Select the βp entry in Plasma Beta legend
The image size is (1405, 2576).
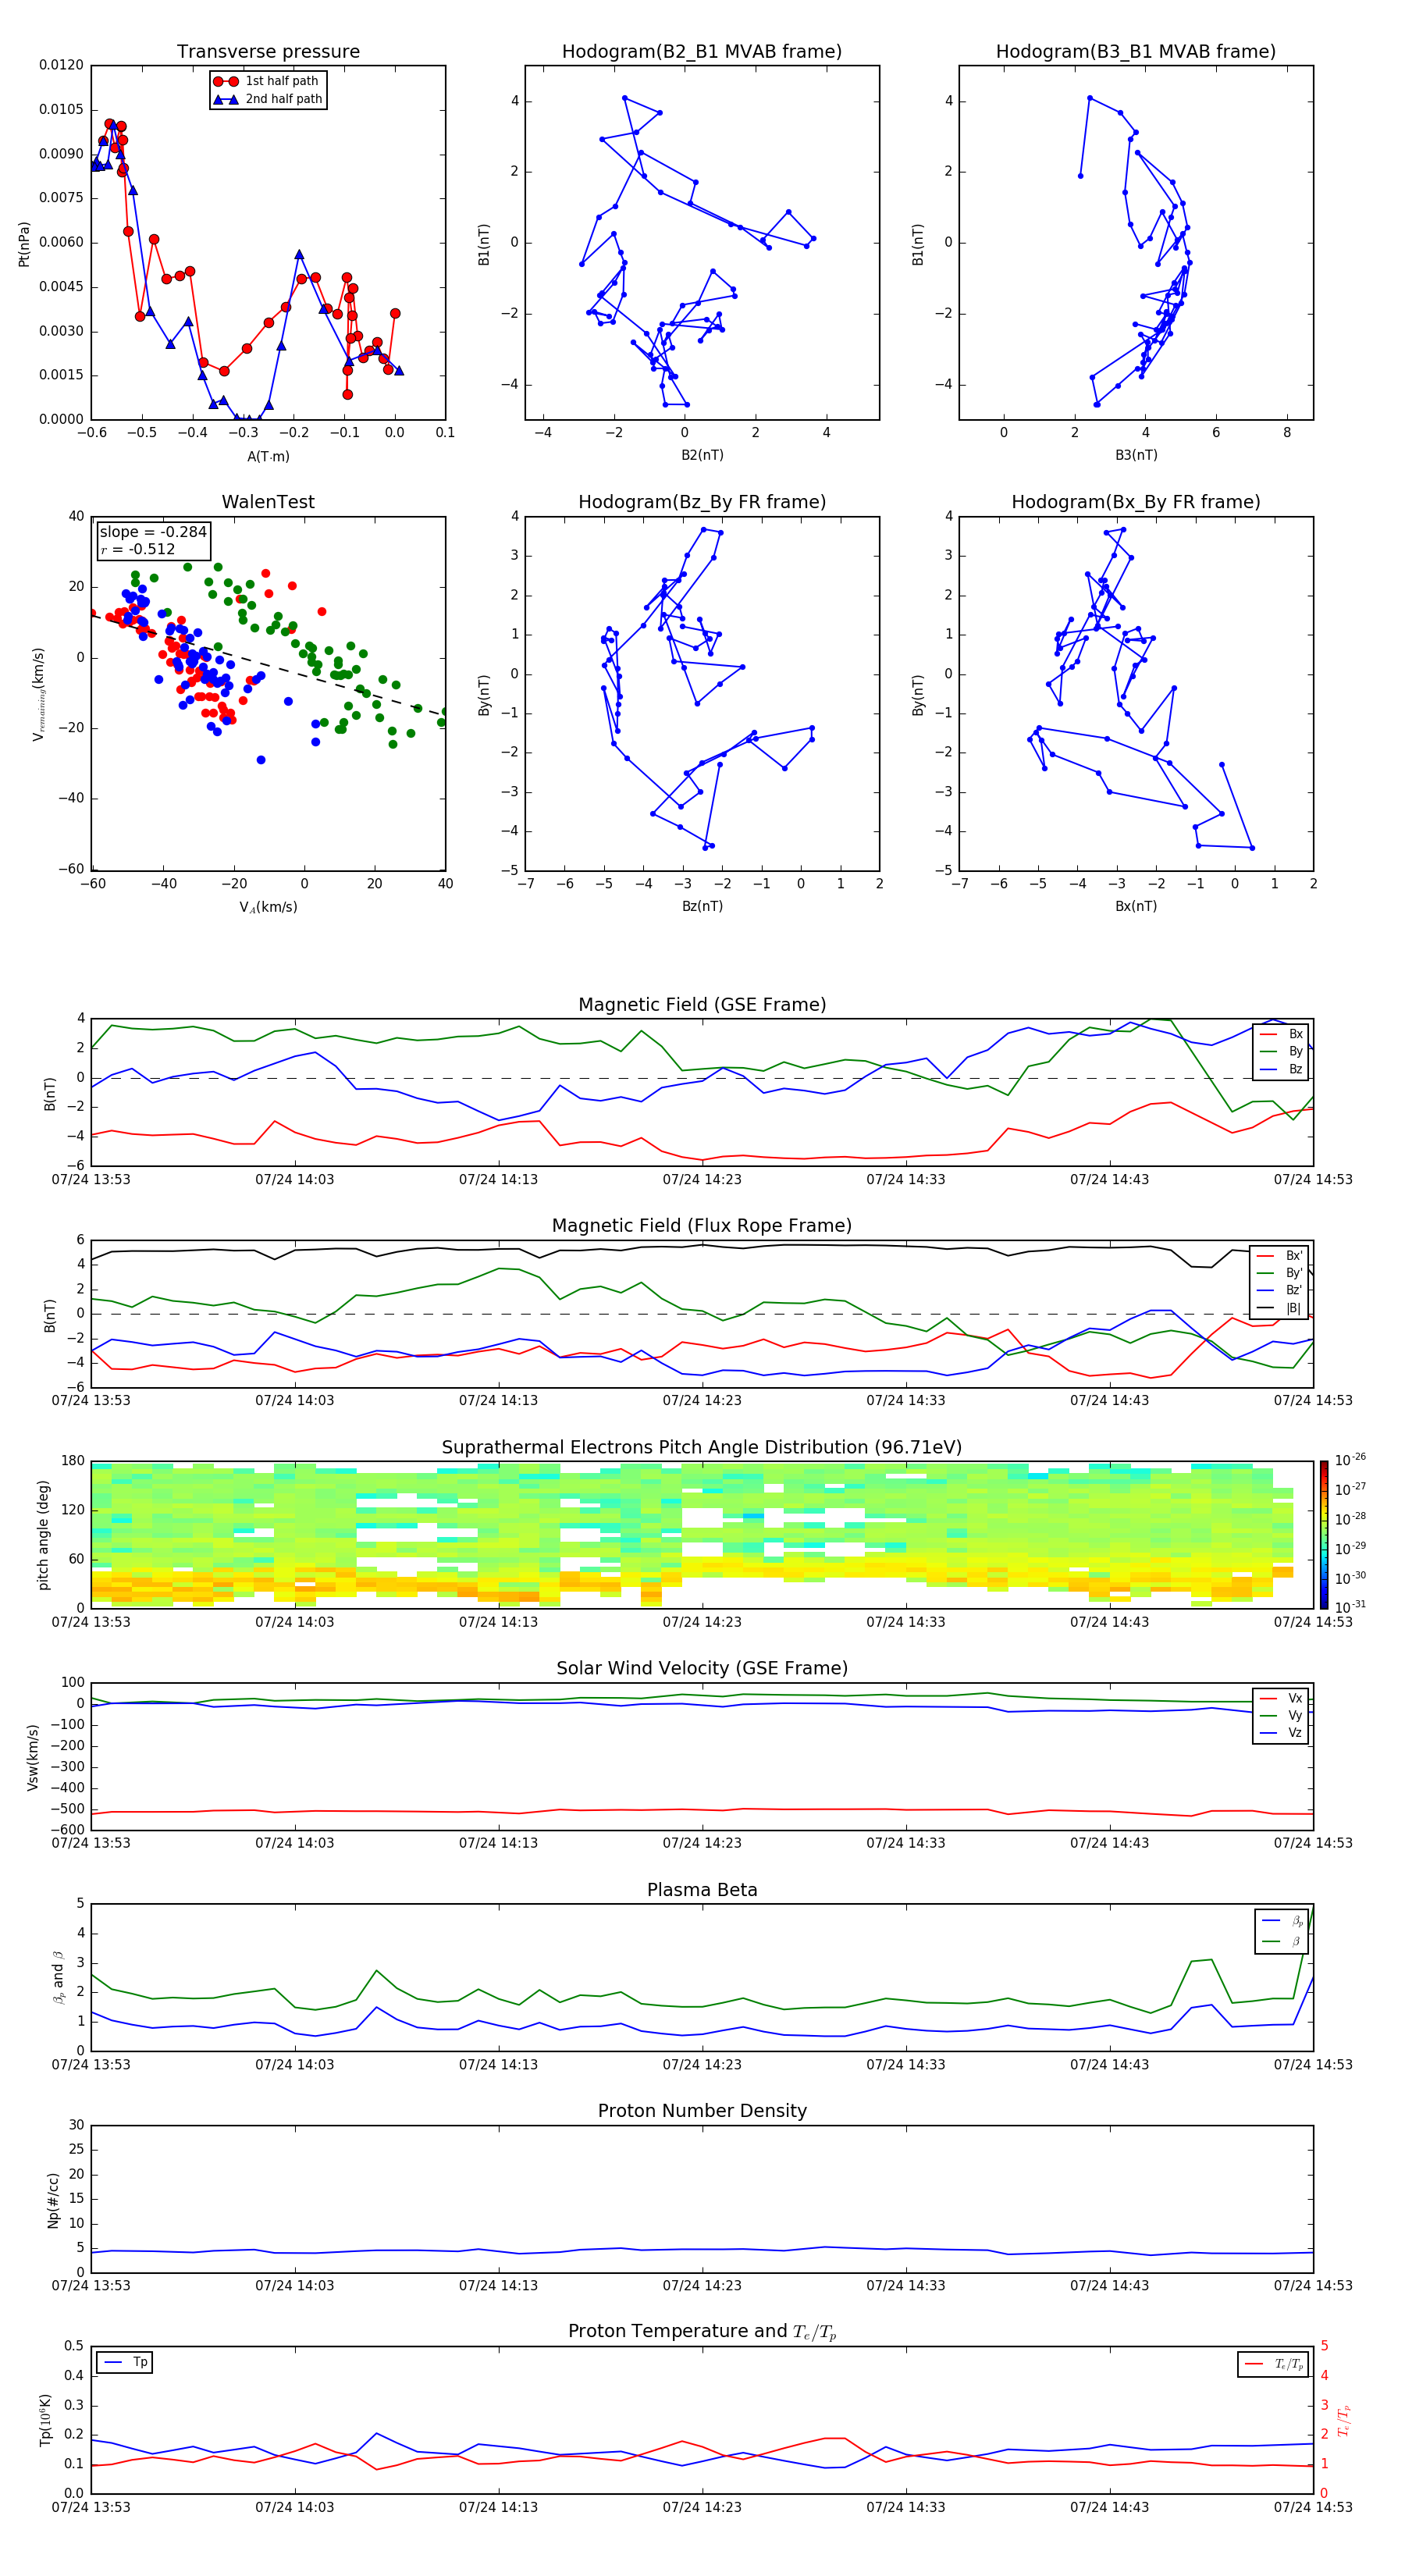tap(1283, 1921)
